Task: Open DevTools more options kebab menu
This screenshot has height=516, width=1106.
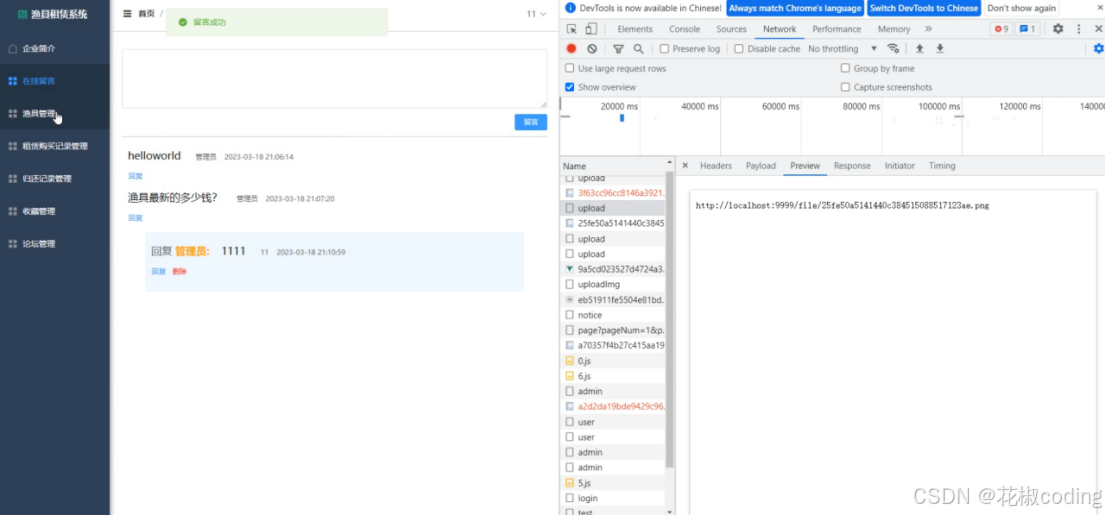Action: [x=1078, y=29]
